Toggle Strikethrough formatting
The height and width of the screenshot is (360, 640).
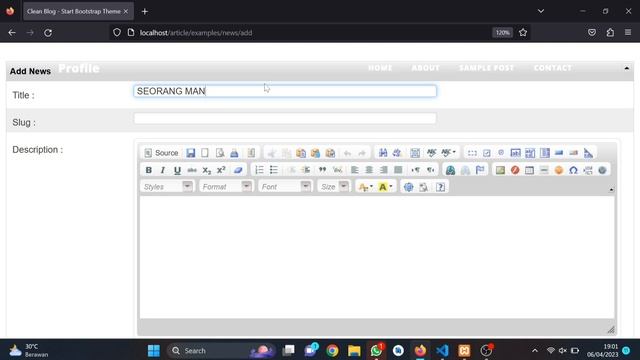[x=192, y=170]
